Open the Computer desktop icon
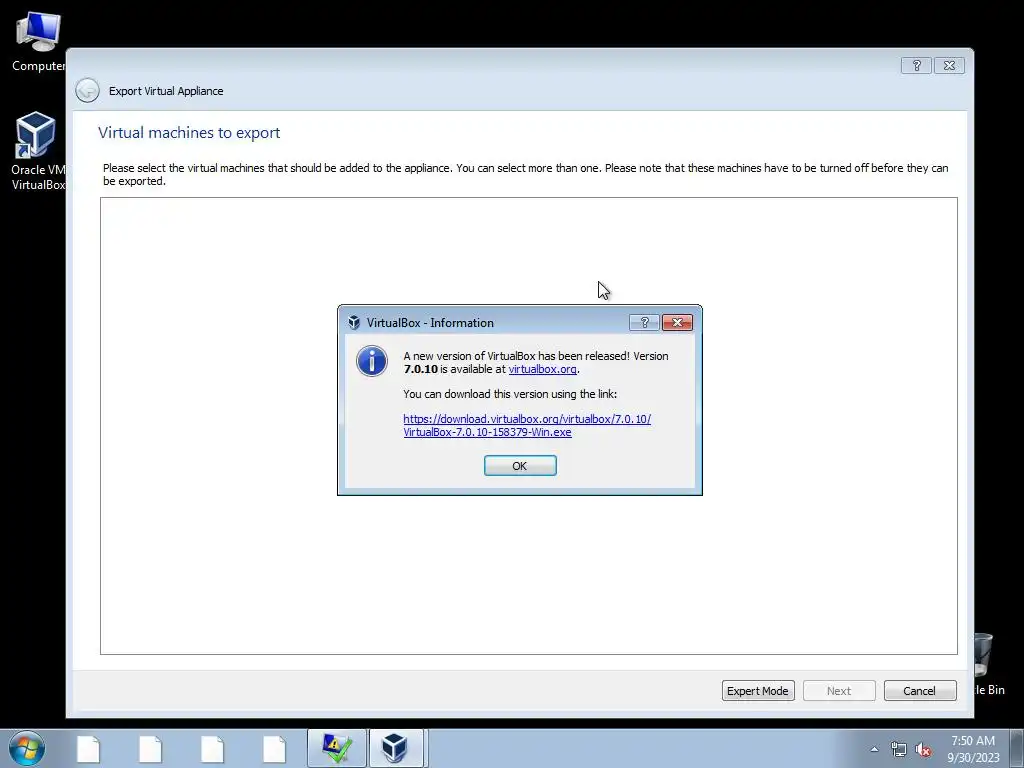 coord(38,42)
